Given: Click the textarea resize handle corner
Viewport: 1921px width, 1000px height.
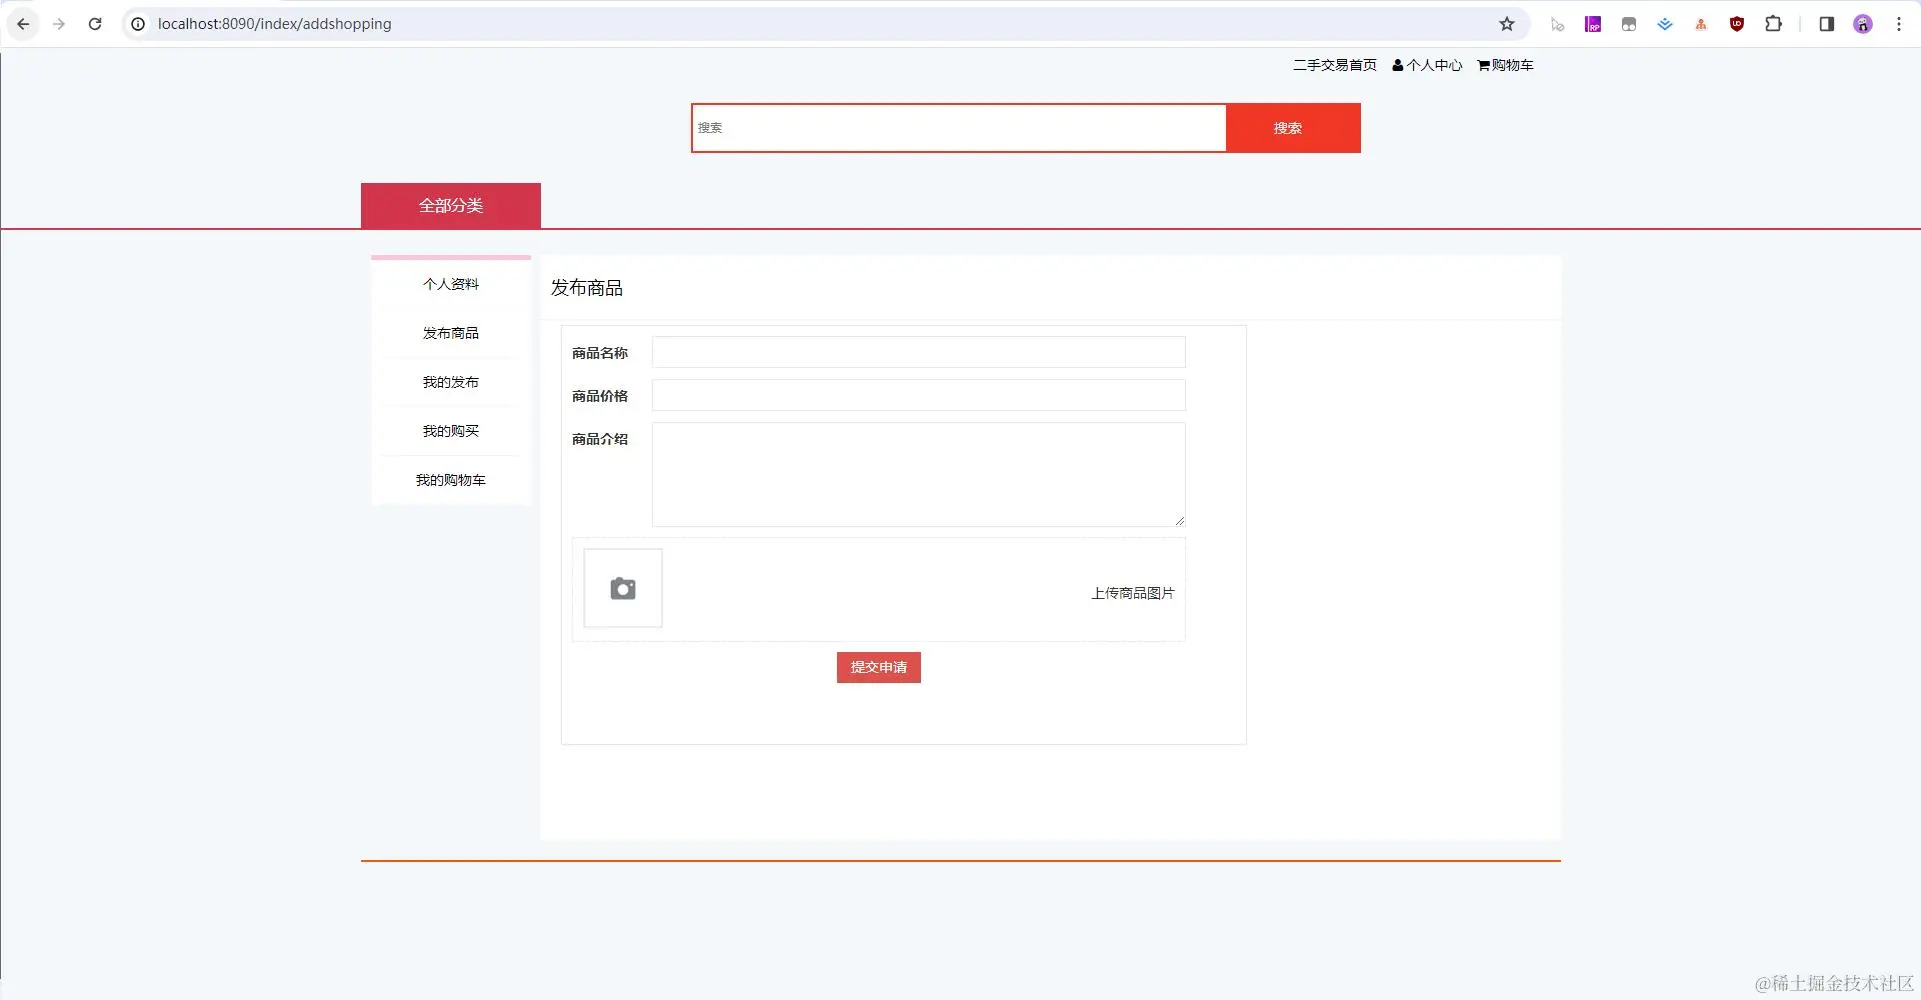Looking at the screenshot, I should click(1180, 521).
